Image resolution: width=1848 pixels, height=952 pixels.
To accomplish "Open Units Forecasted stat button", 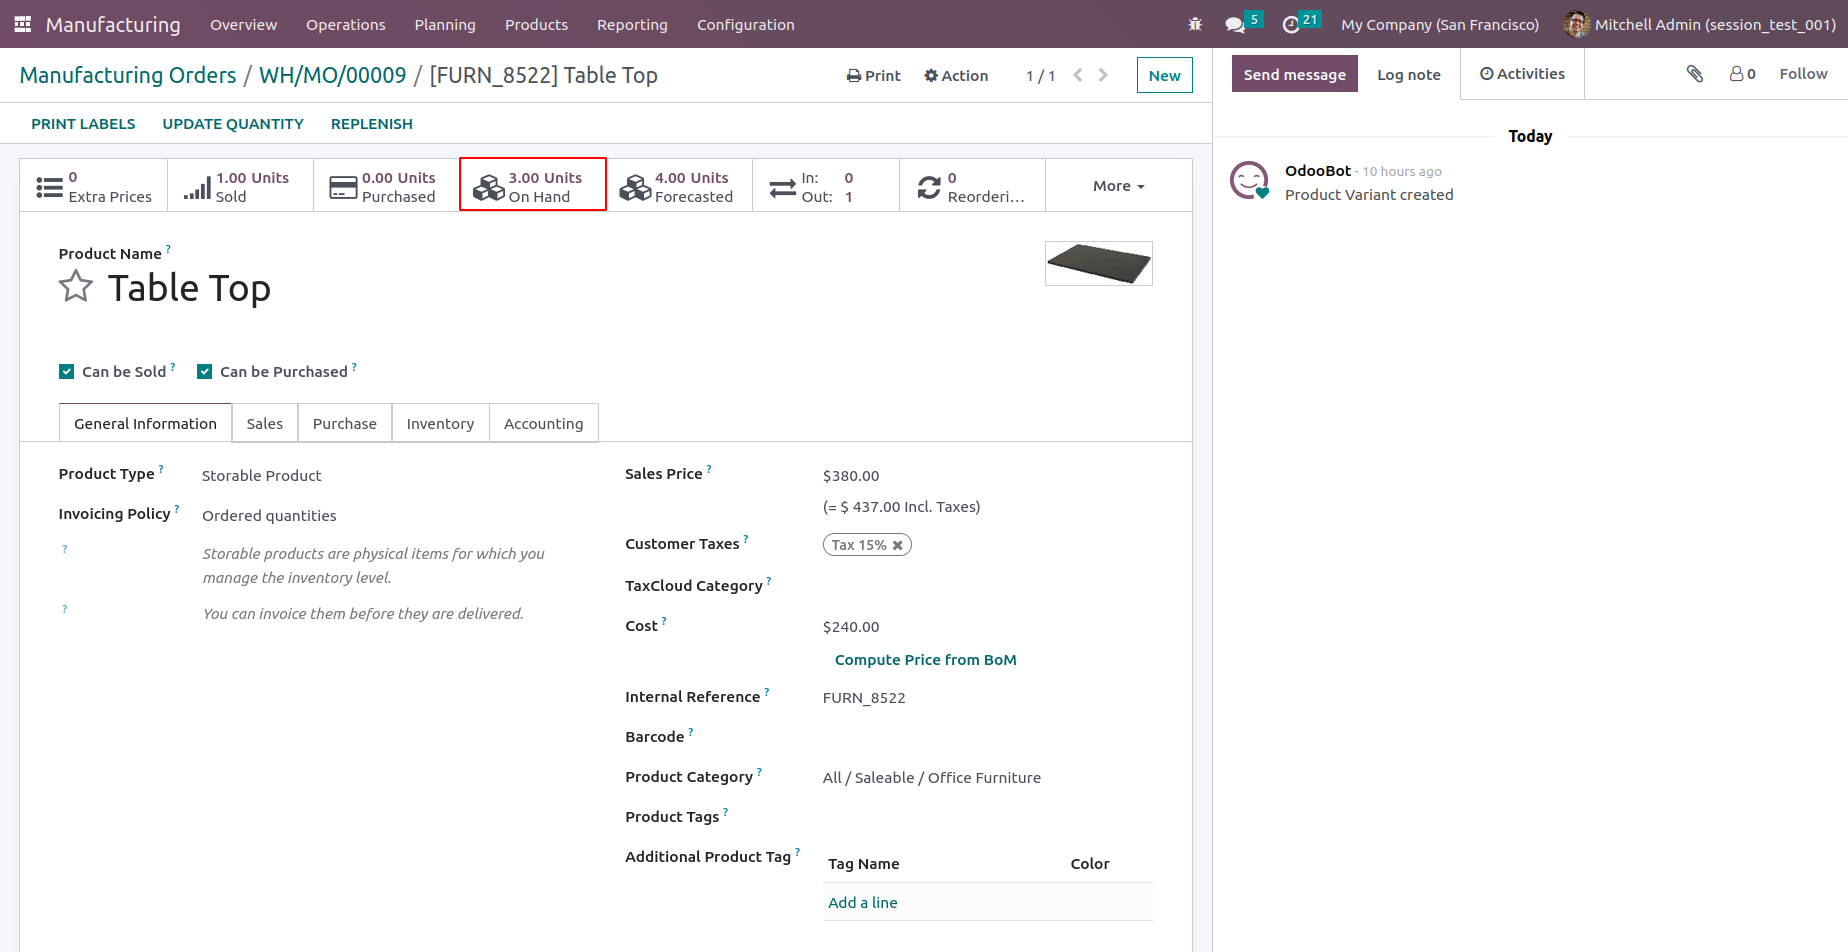I will 679,186.
